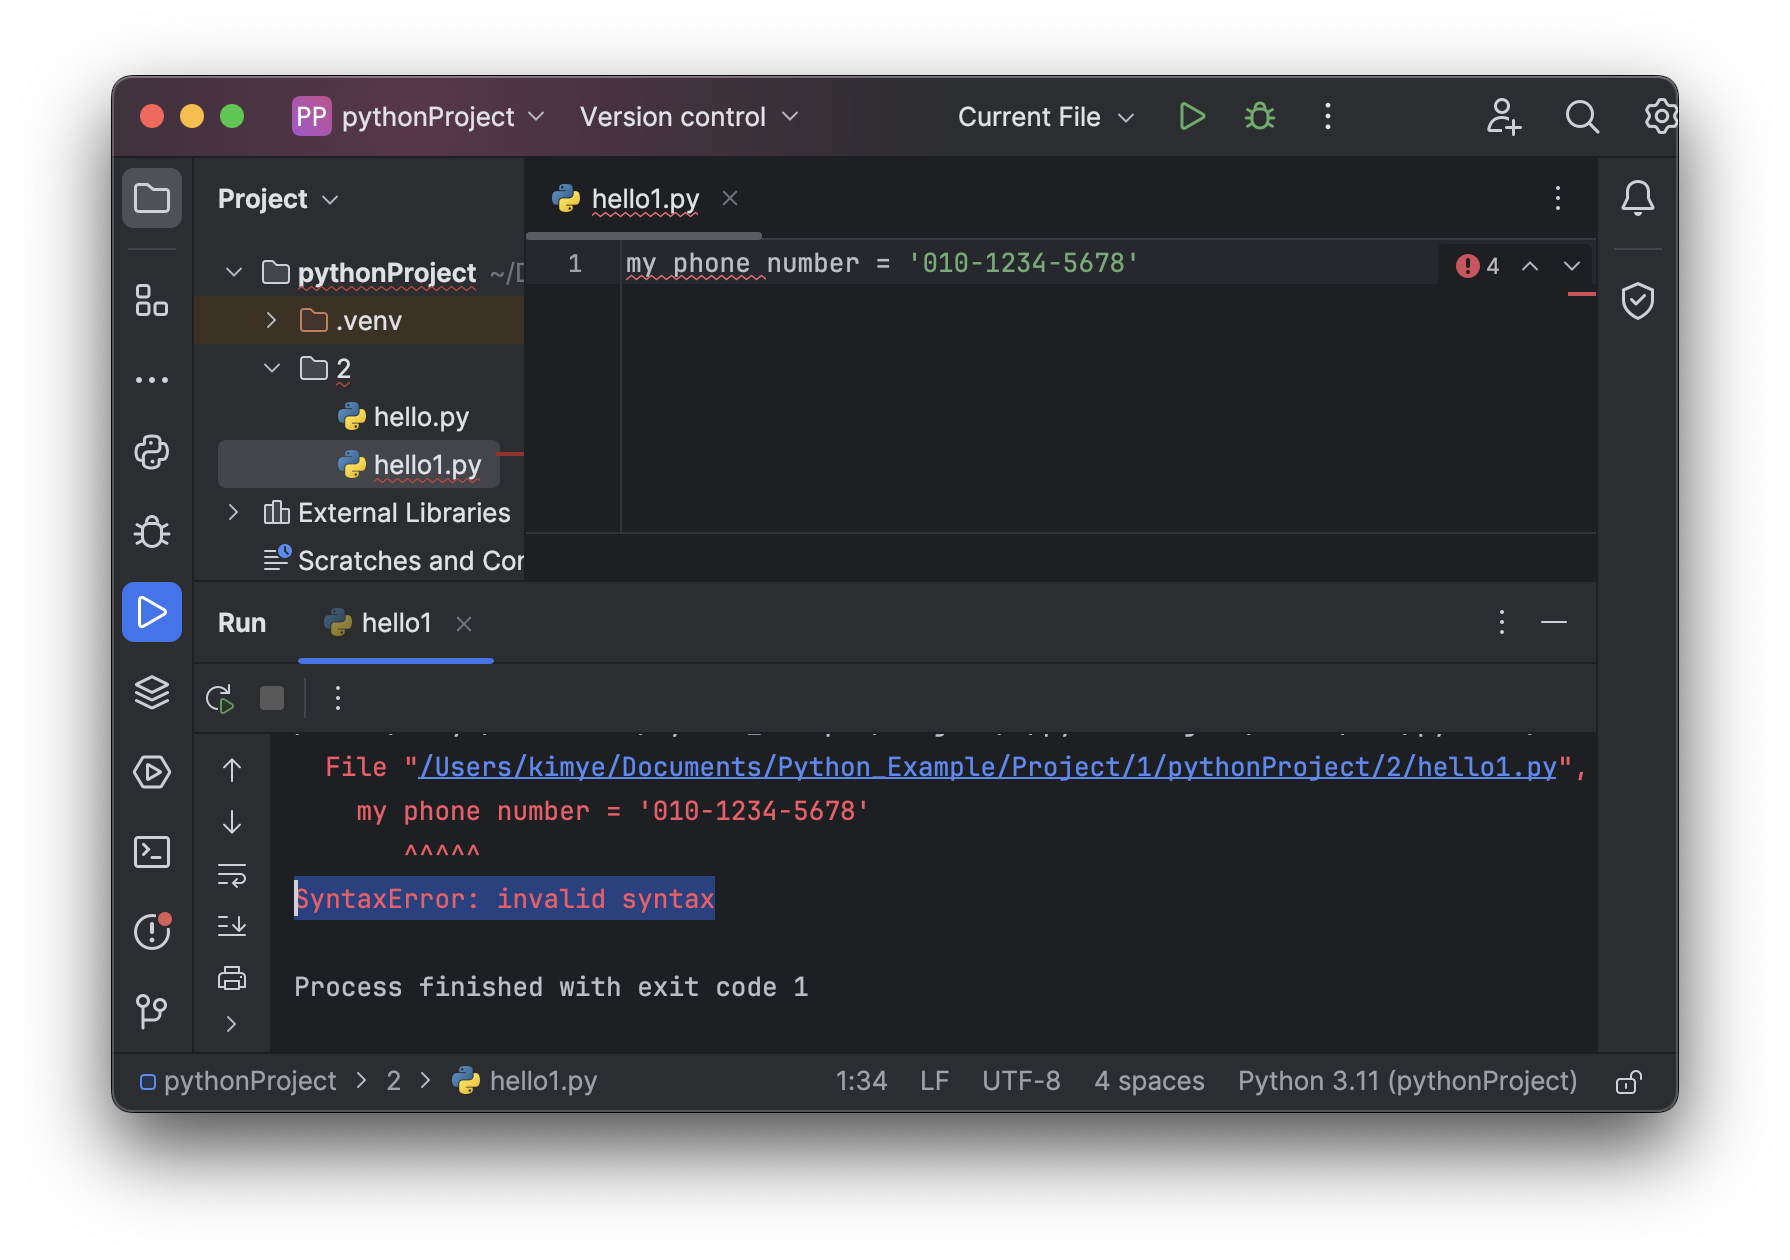Screen dimensions: 1790x1260
Task: Toggle scroll to end of console output
Action: 232,926
